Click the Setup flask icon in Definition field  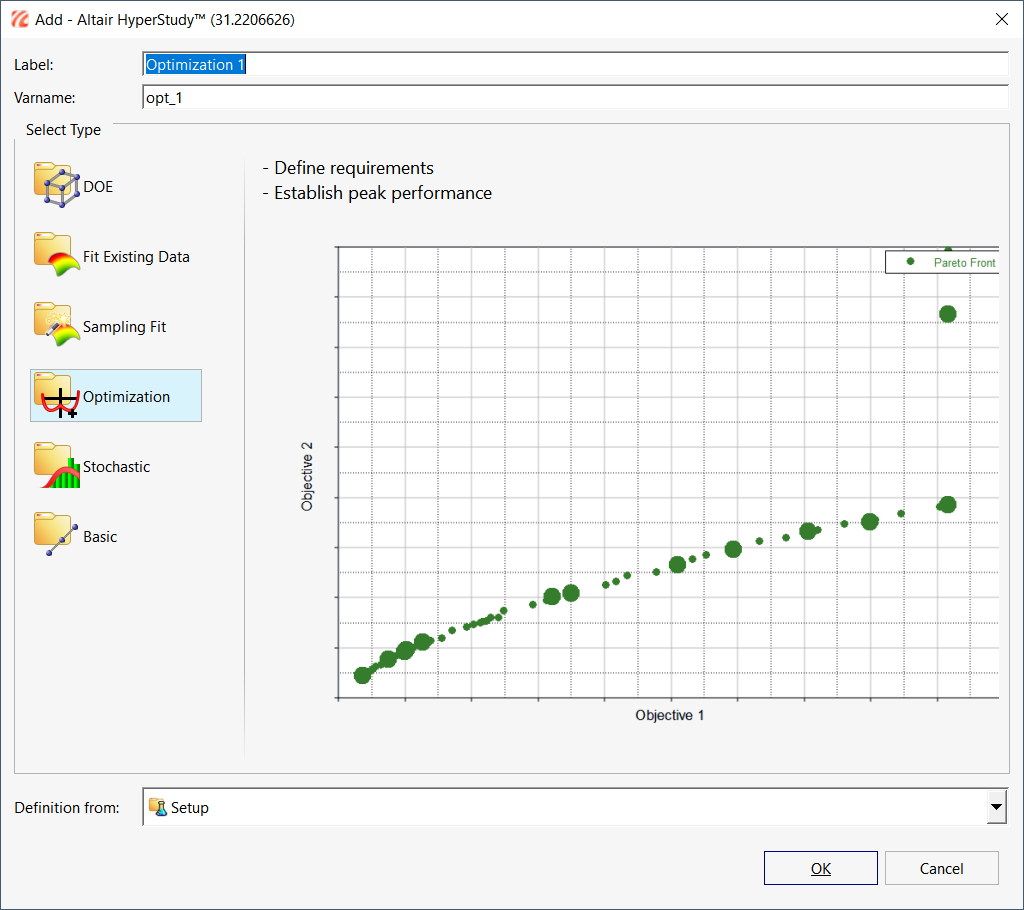tap(158, 807)
